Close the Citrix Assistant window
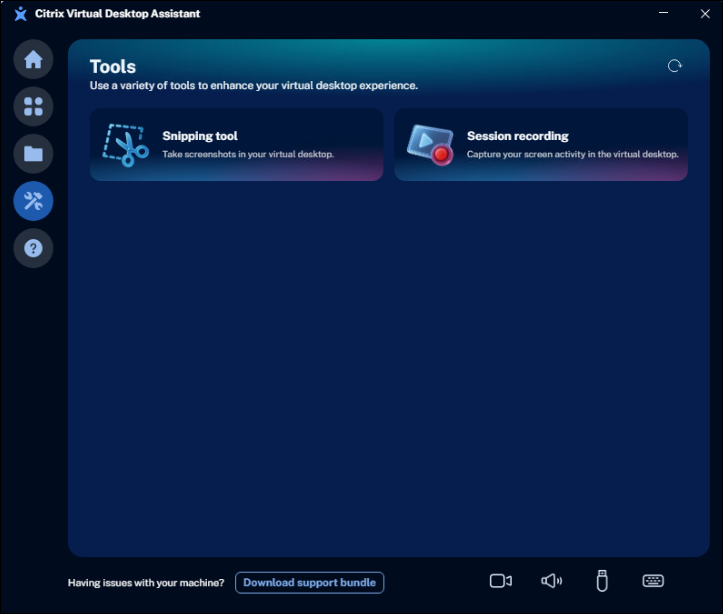The height and width of the screenshot is (614, 723). point(705,14)
